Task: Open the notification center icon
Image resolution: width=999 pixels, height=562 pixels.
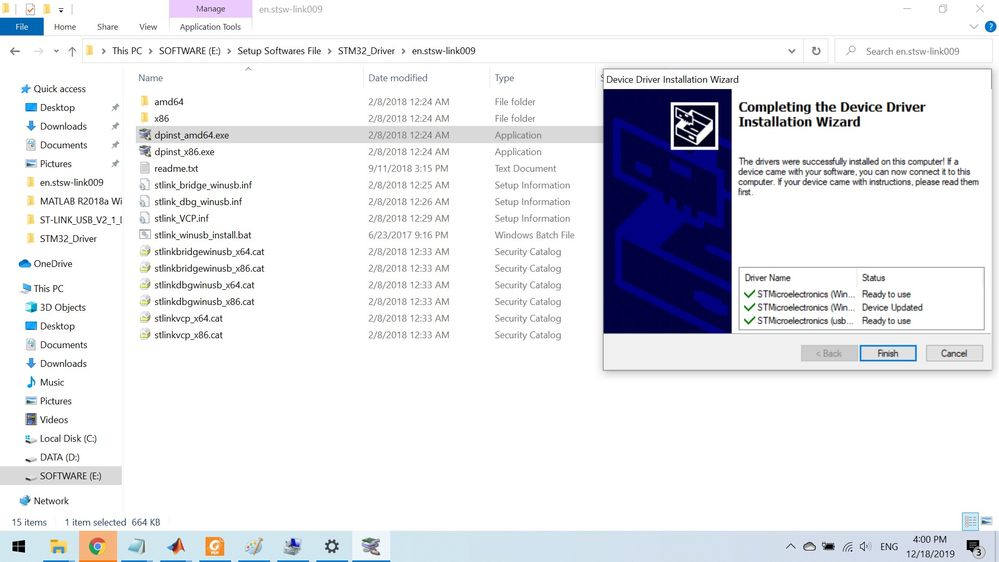Action: pos(974,547)
